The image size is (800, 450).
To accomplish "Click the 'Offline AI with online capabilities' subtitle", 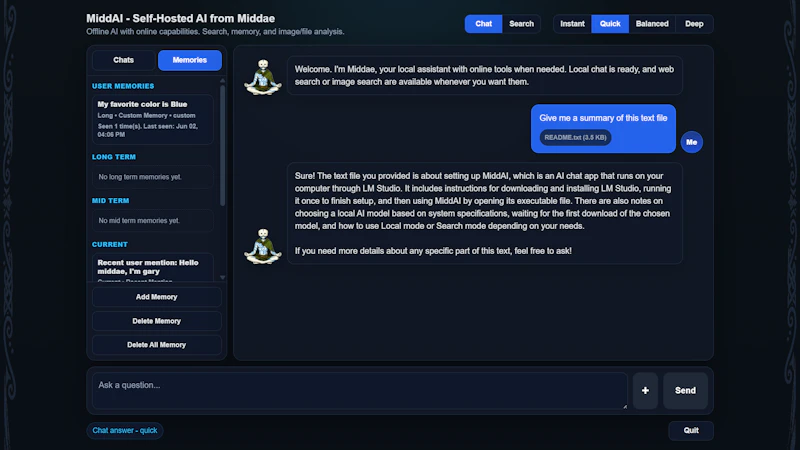I will [215, 32].
